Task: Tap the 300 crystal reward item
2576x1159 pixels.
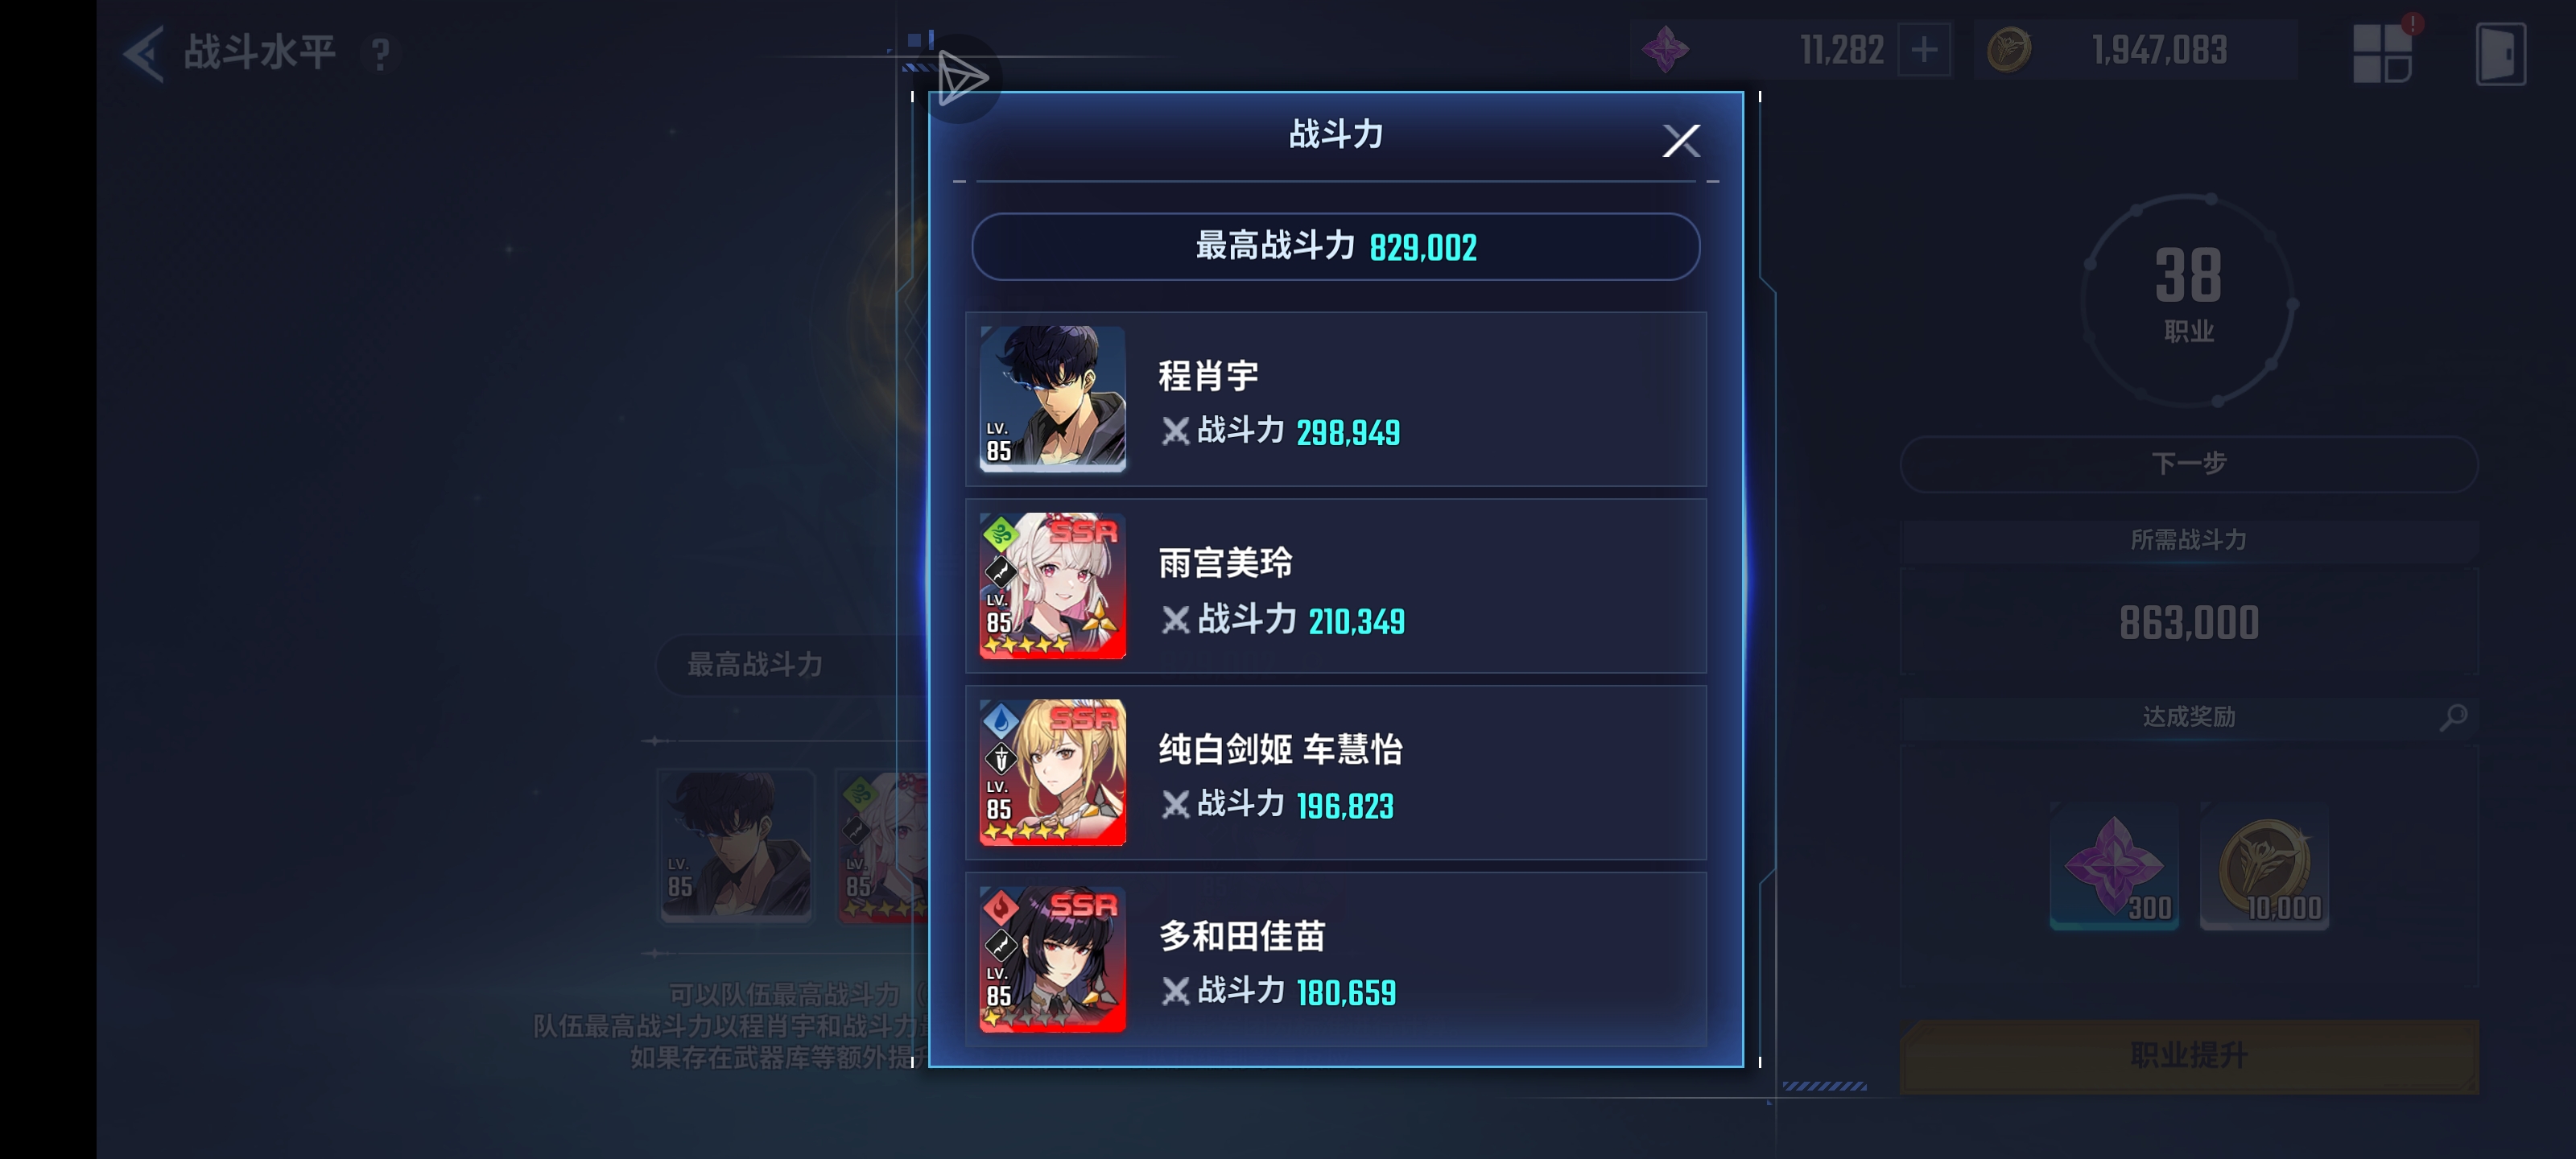Action: click(x=2113, y=866)
